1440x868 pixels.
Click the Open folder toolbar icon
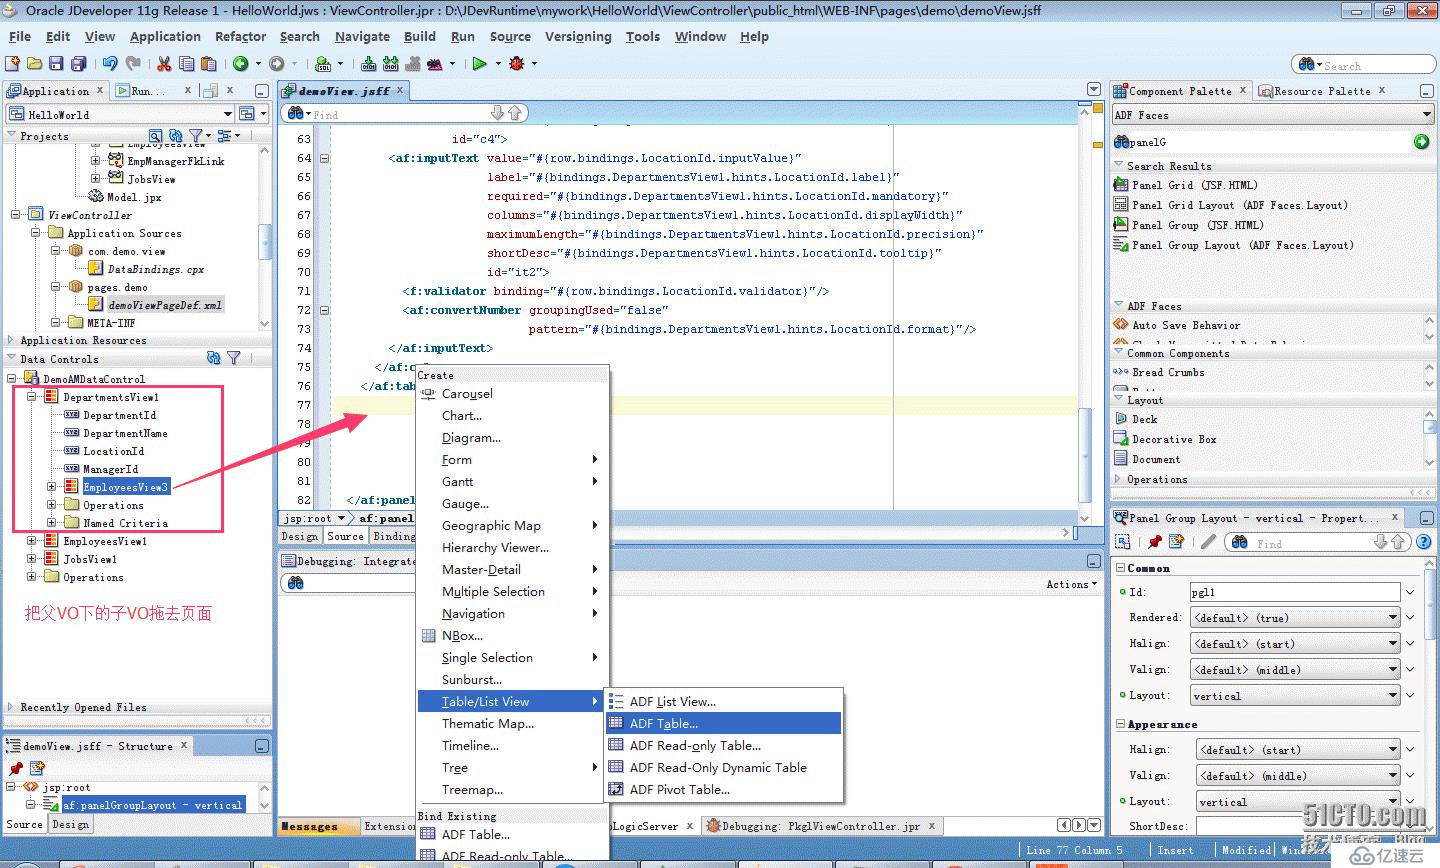[35, 64]
